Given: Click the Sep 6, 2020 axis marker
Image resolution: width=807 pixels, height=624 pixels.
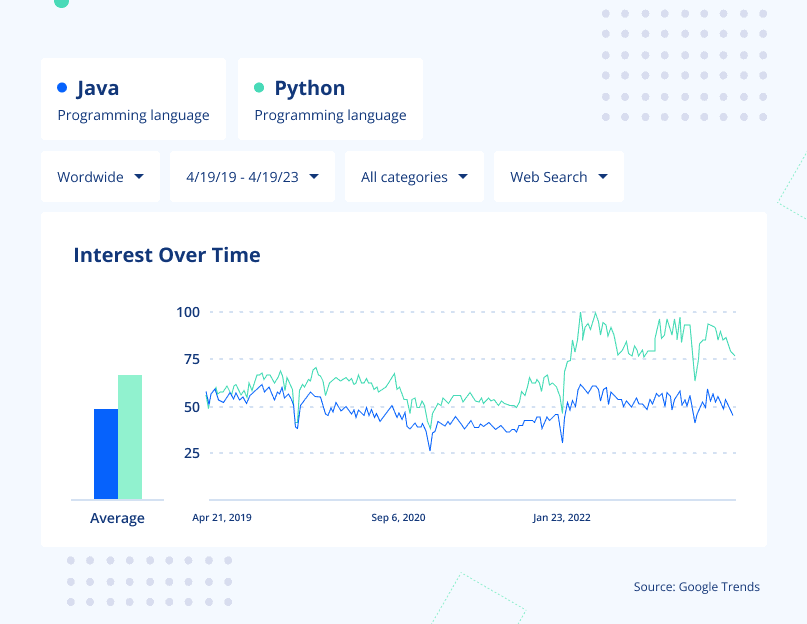Looking at the screenshot, I should point(398,518).
